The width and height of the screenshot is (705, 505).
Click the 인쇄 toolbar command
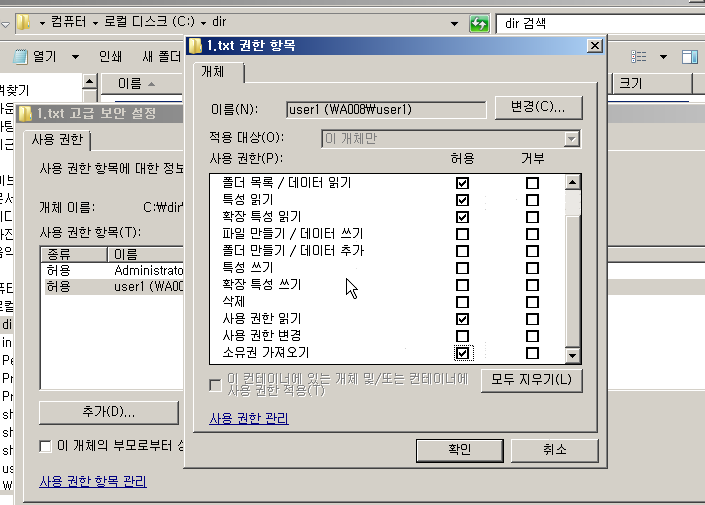(110, 57)
